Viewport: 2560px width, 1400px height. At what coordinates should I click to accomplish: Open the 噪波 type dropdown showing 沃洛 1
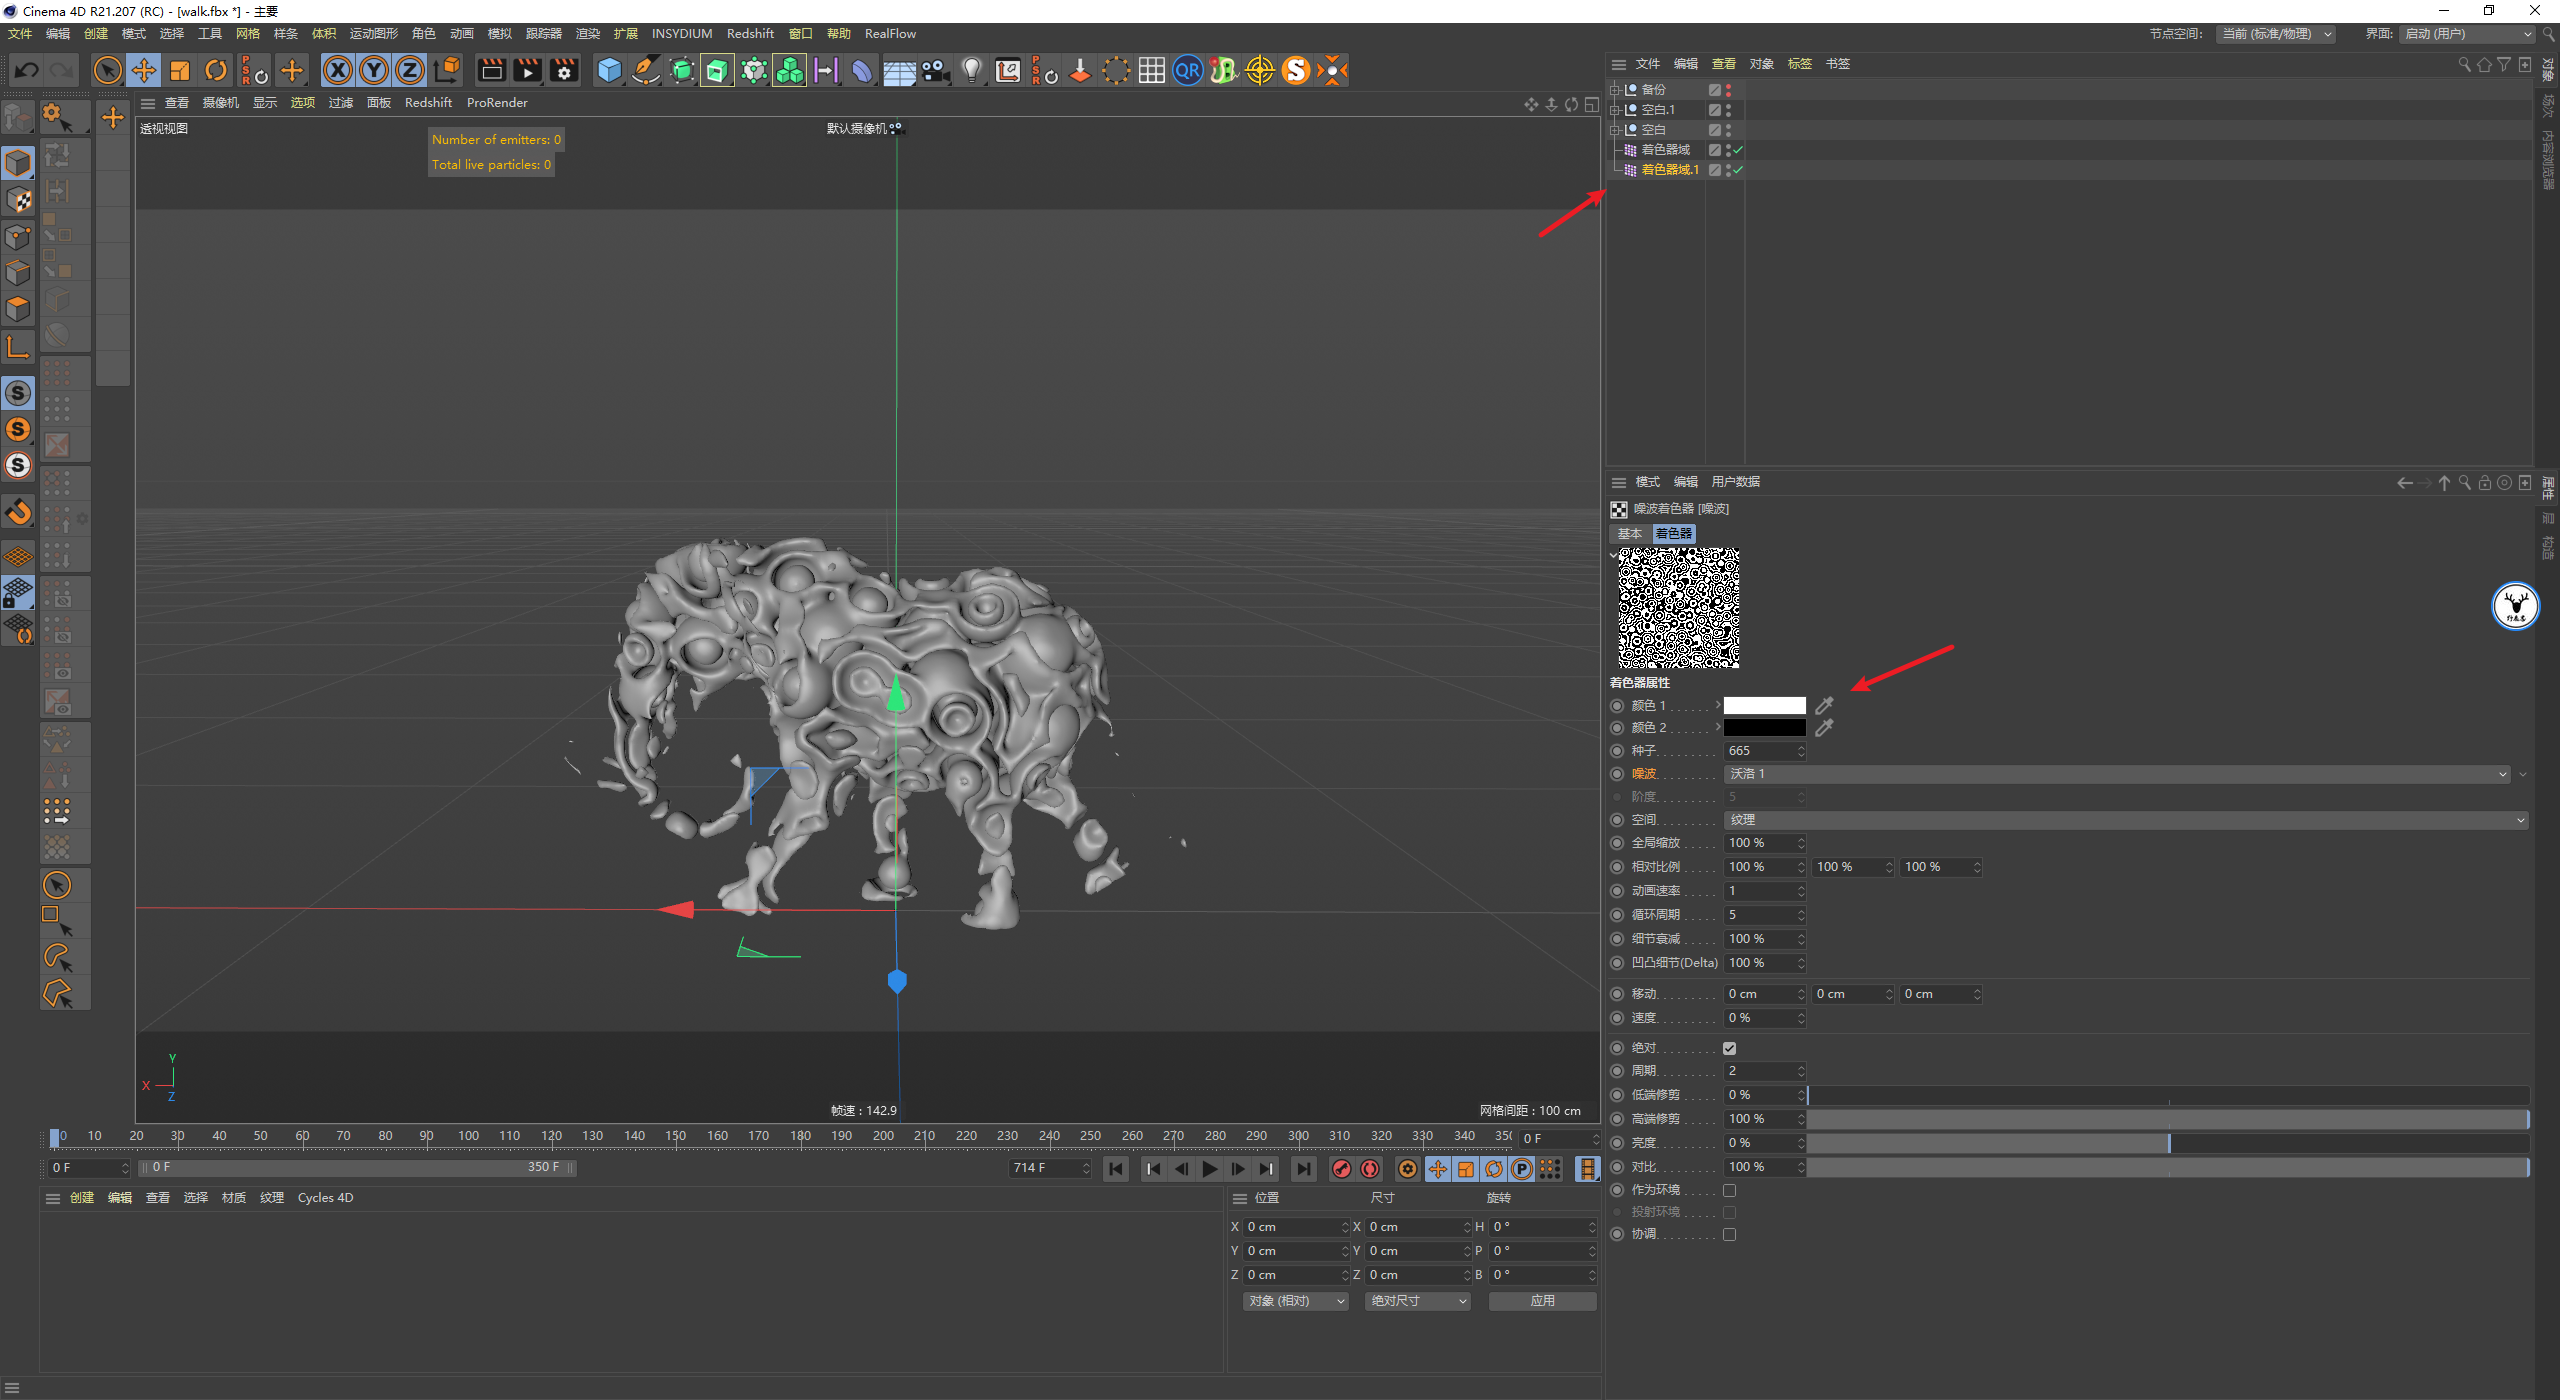click(2116, 774)
